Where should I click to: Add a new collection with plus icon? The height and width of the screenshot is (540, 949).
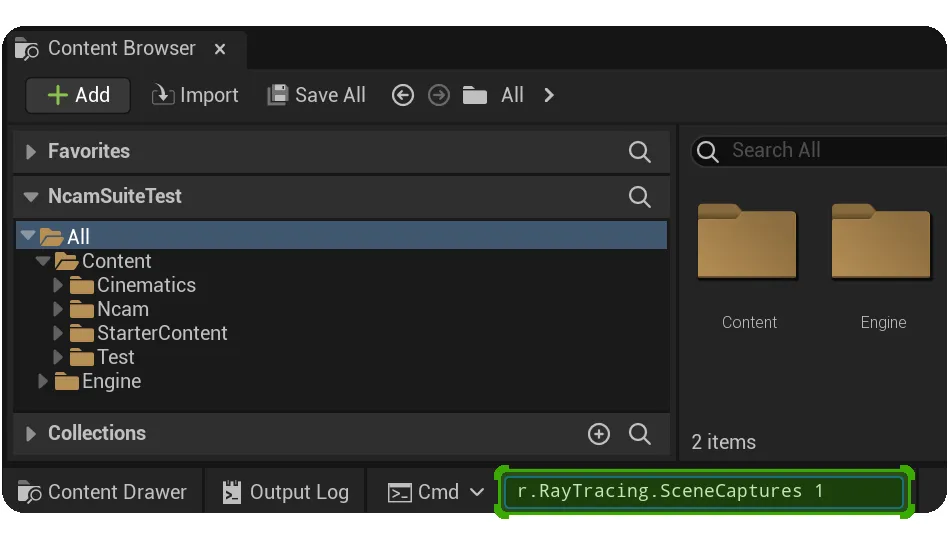pyautogui.click(x=599, y=434)
